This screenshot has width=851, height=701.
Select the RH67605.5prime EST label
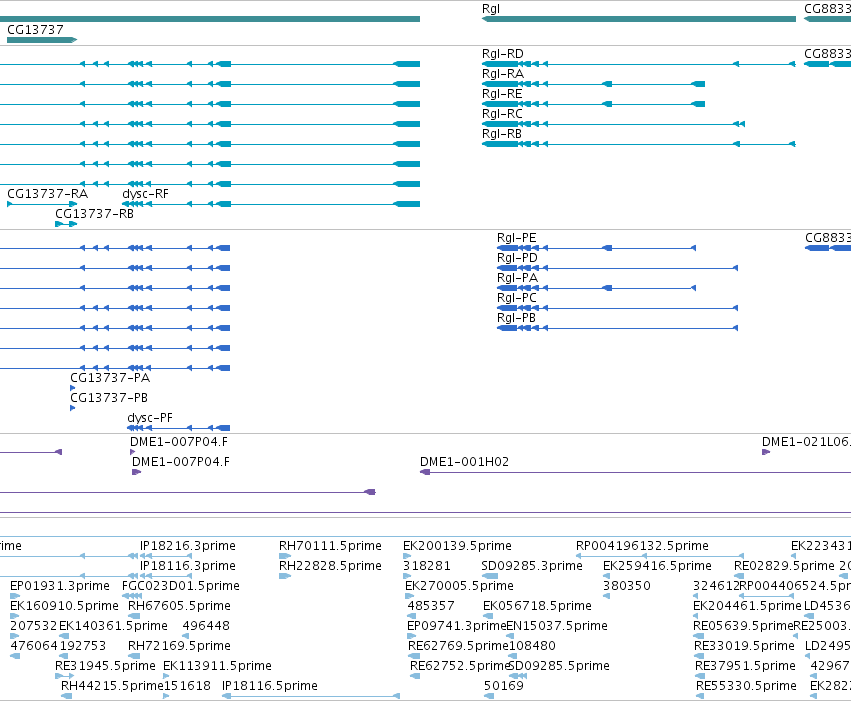pos(179,606)
